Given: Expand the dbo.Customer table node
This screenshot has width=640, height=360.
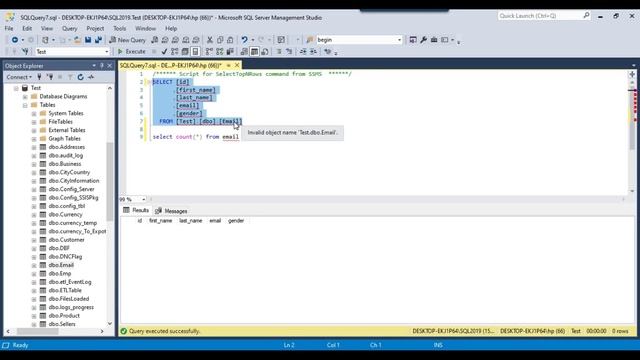Looking at the screenshot, I should click(34, 240).
